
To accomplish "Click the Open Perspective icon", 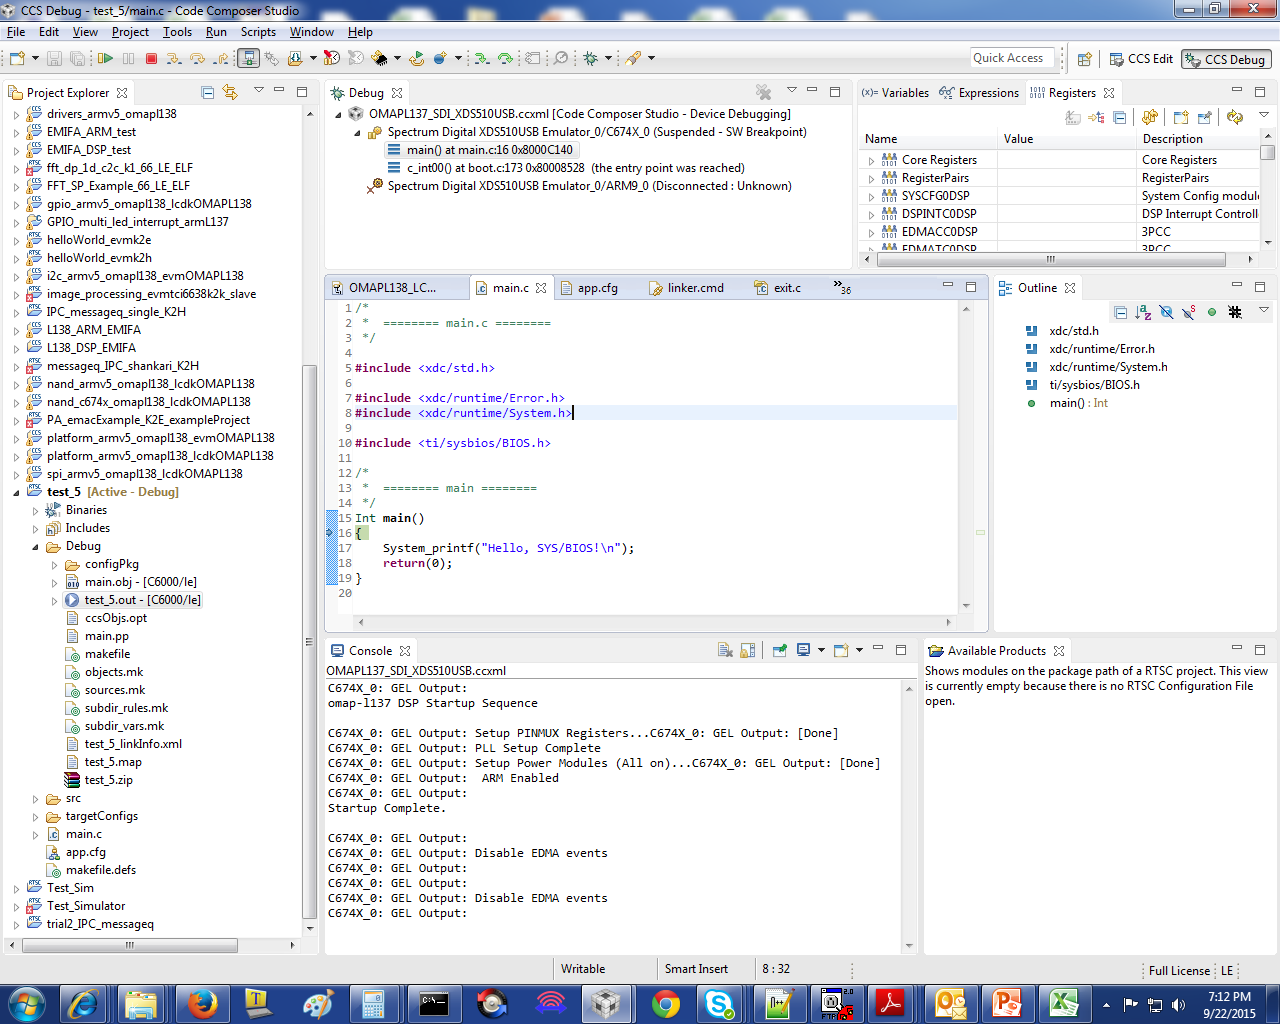I will (x=1084, y=59).
